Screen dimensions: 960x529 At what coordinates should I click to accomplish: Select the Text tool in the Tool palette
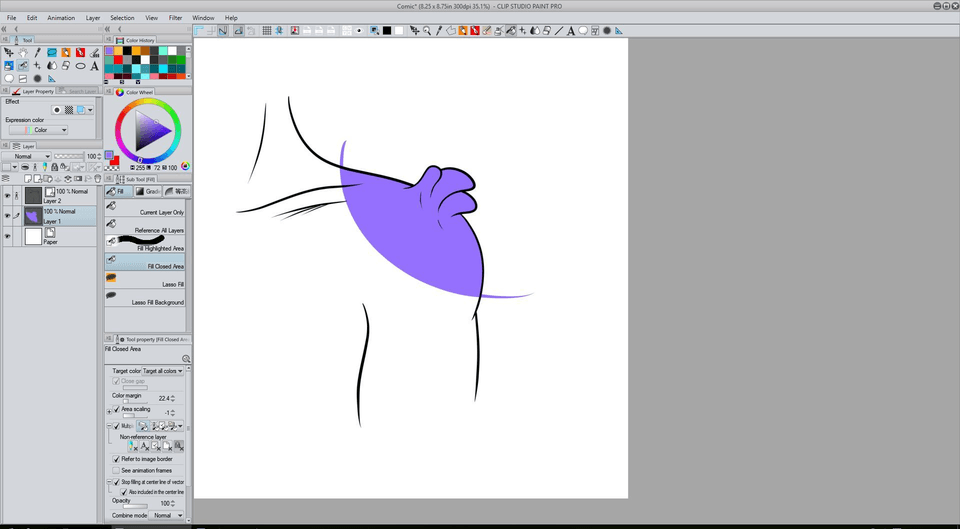[95, 66]
